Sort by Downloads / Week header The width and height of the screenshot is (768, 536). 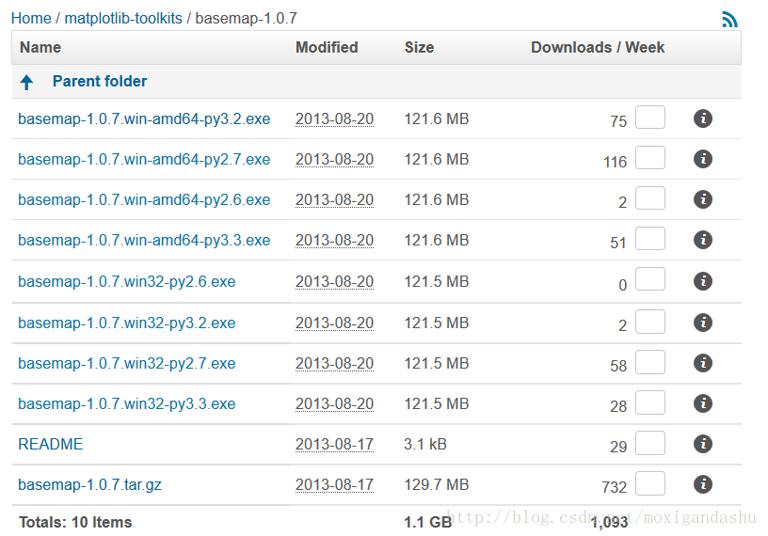pyautogui.click(x=598, y=48)
